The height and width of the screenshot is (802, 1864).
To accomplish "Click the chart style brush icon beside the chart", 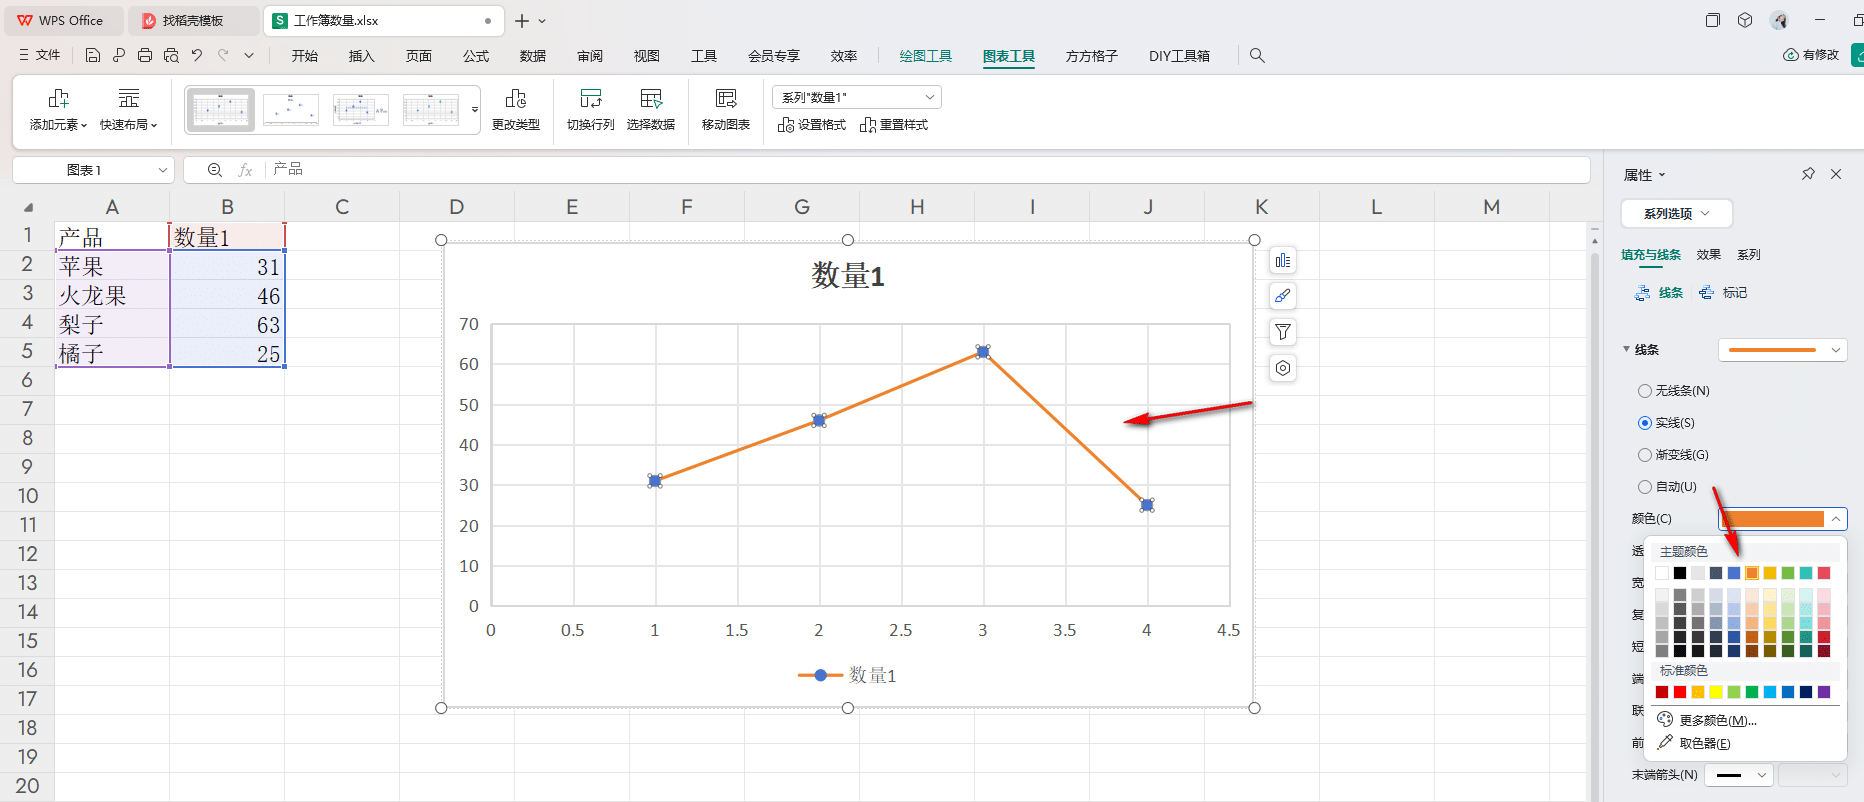I will point(1283,296).
